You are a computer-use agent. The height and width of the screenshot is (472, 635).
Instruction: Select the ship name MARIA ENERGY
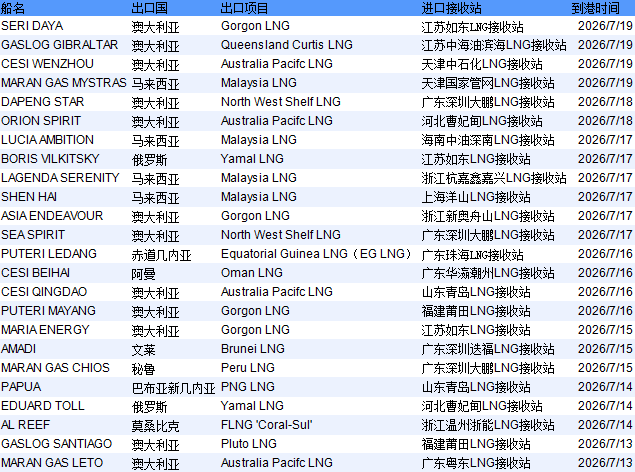[45, 330]
